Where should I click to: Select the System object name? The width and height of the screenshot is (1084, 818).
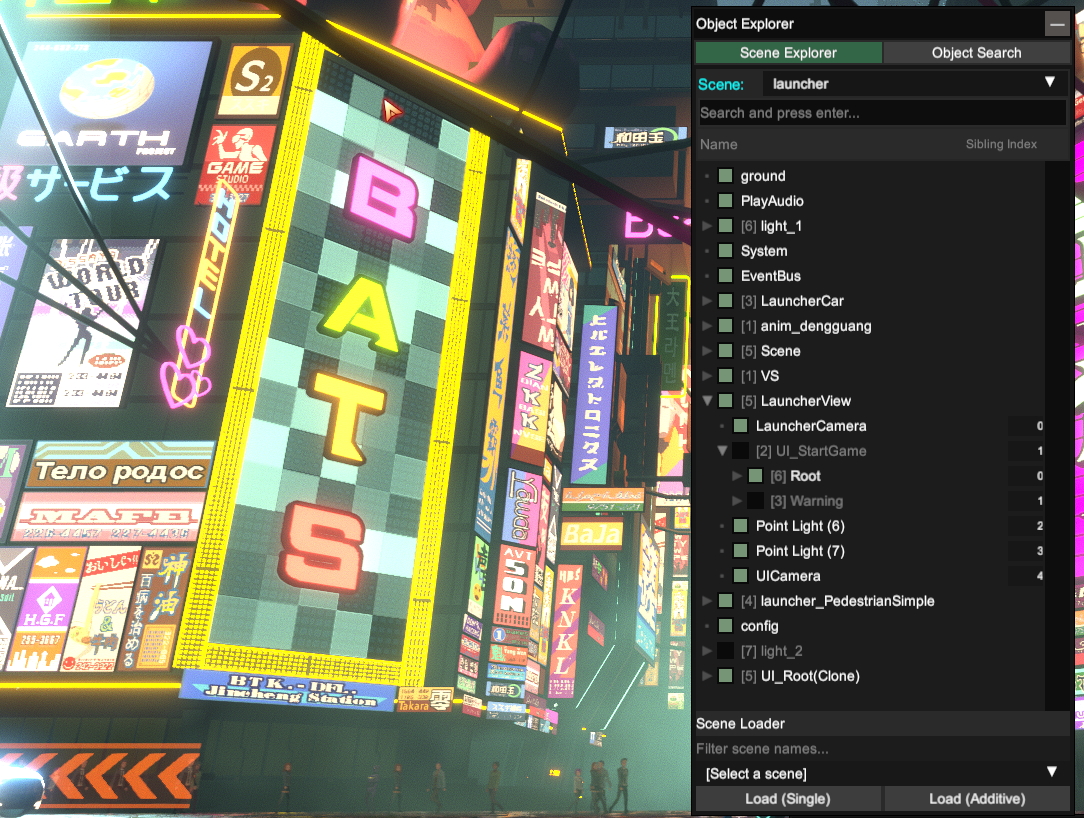(764, 250)
